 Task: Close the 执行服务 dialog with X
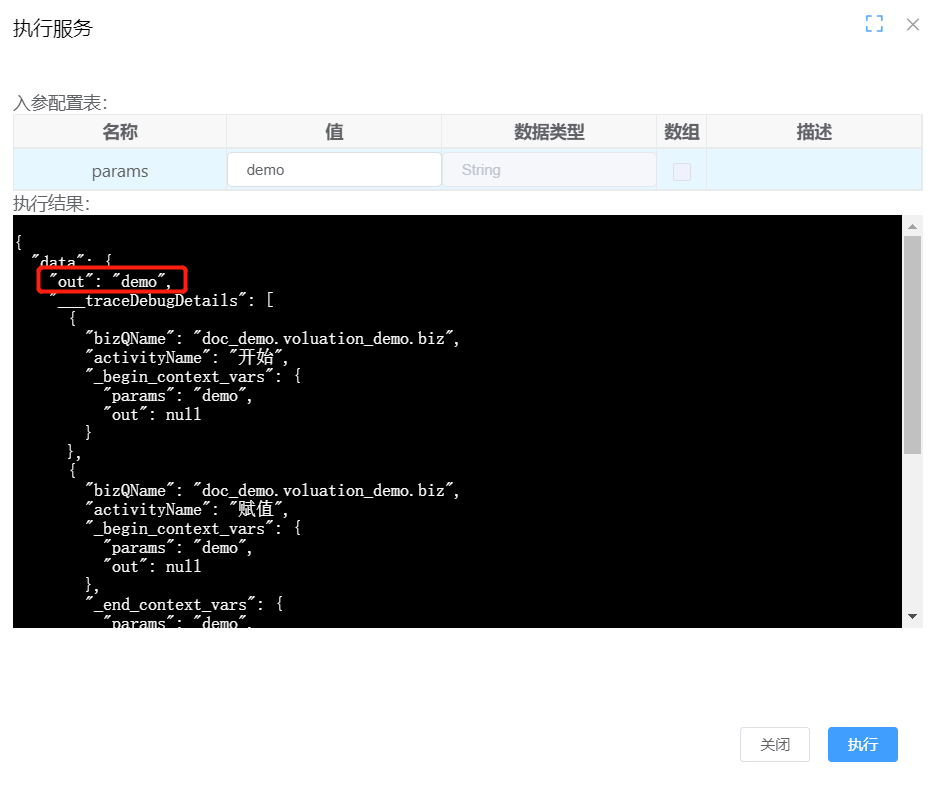point(912,24)
